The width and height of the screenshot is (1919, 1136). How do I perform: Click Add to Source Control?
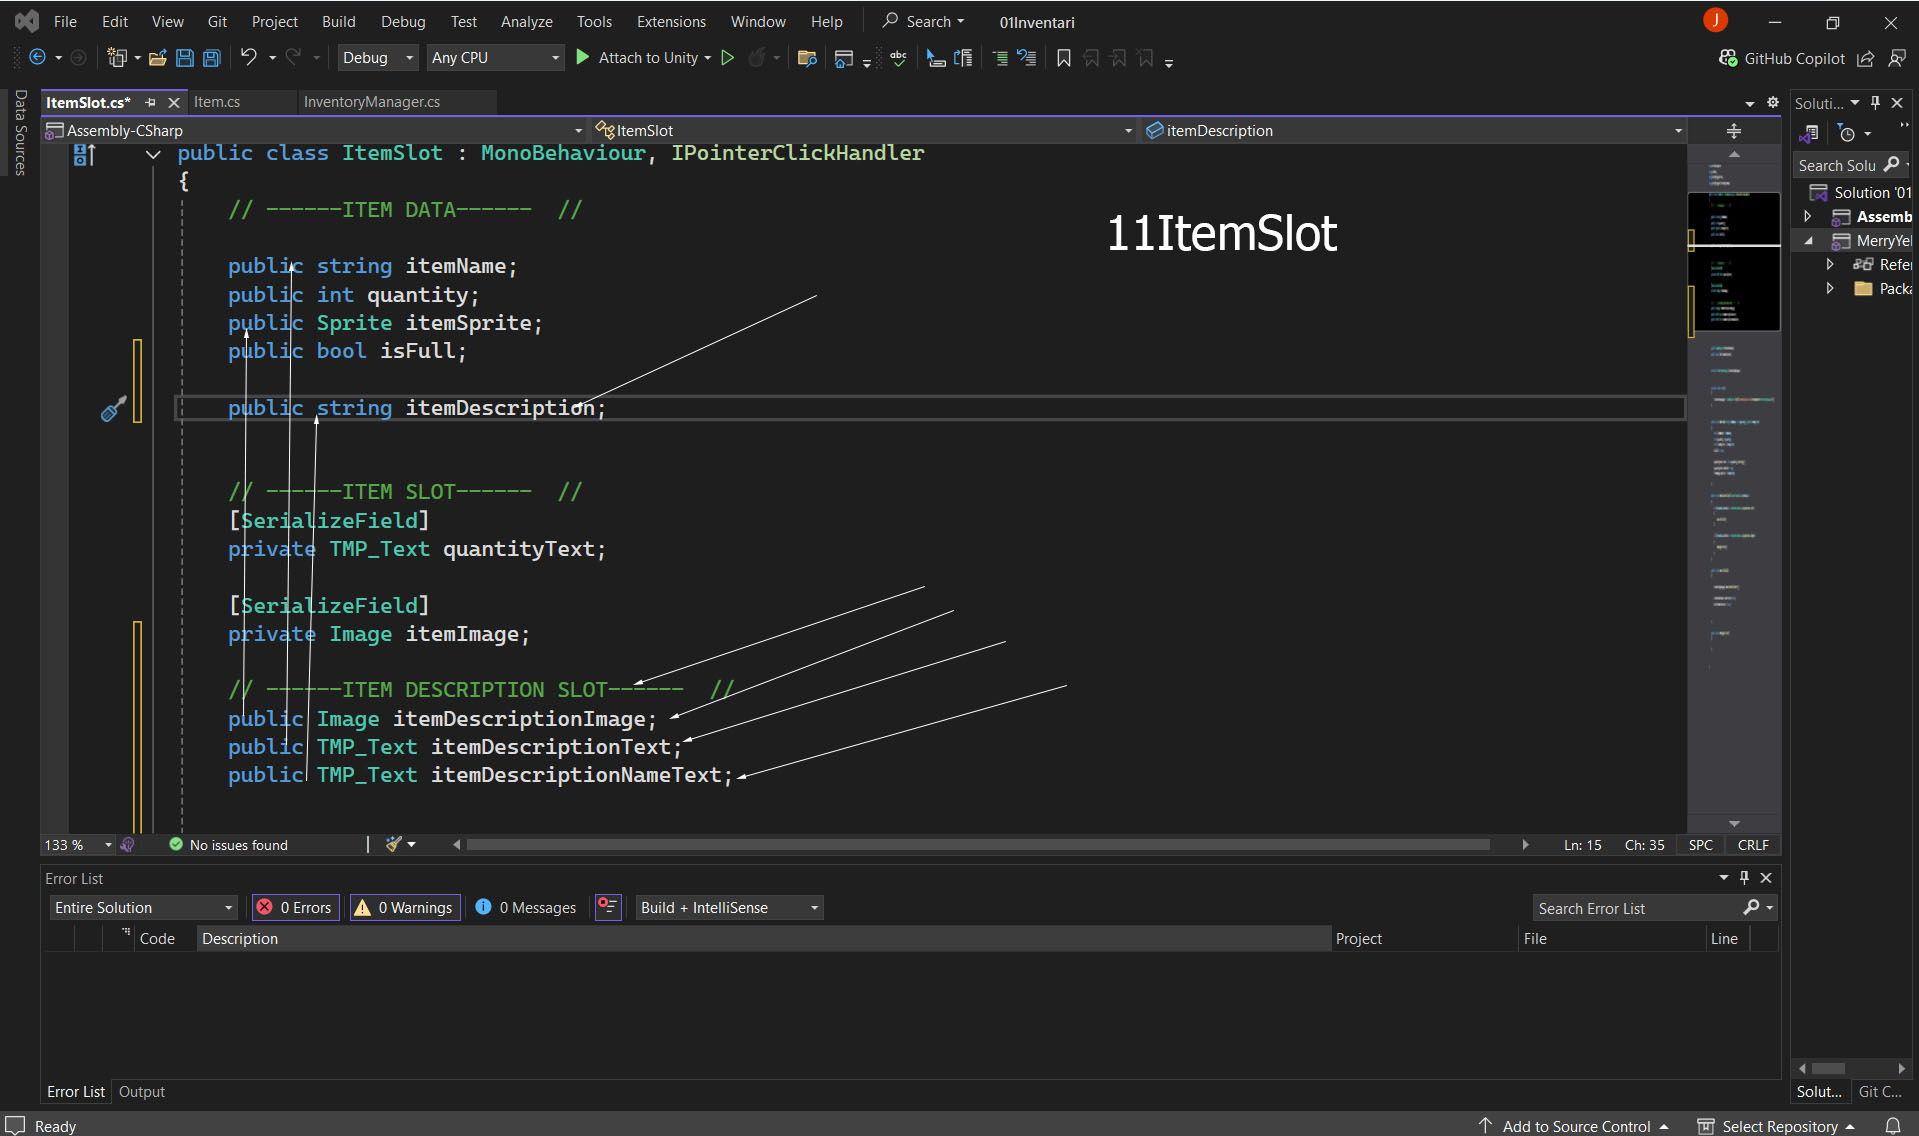1576,1126
